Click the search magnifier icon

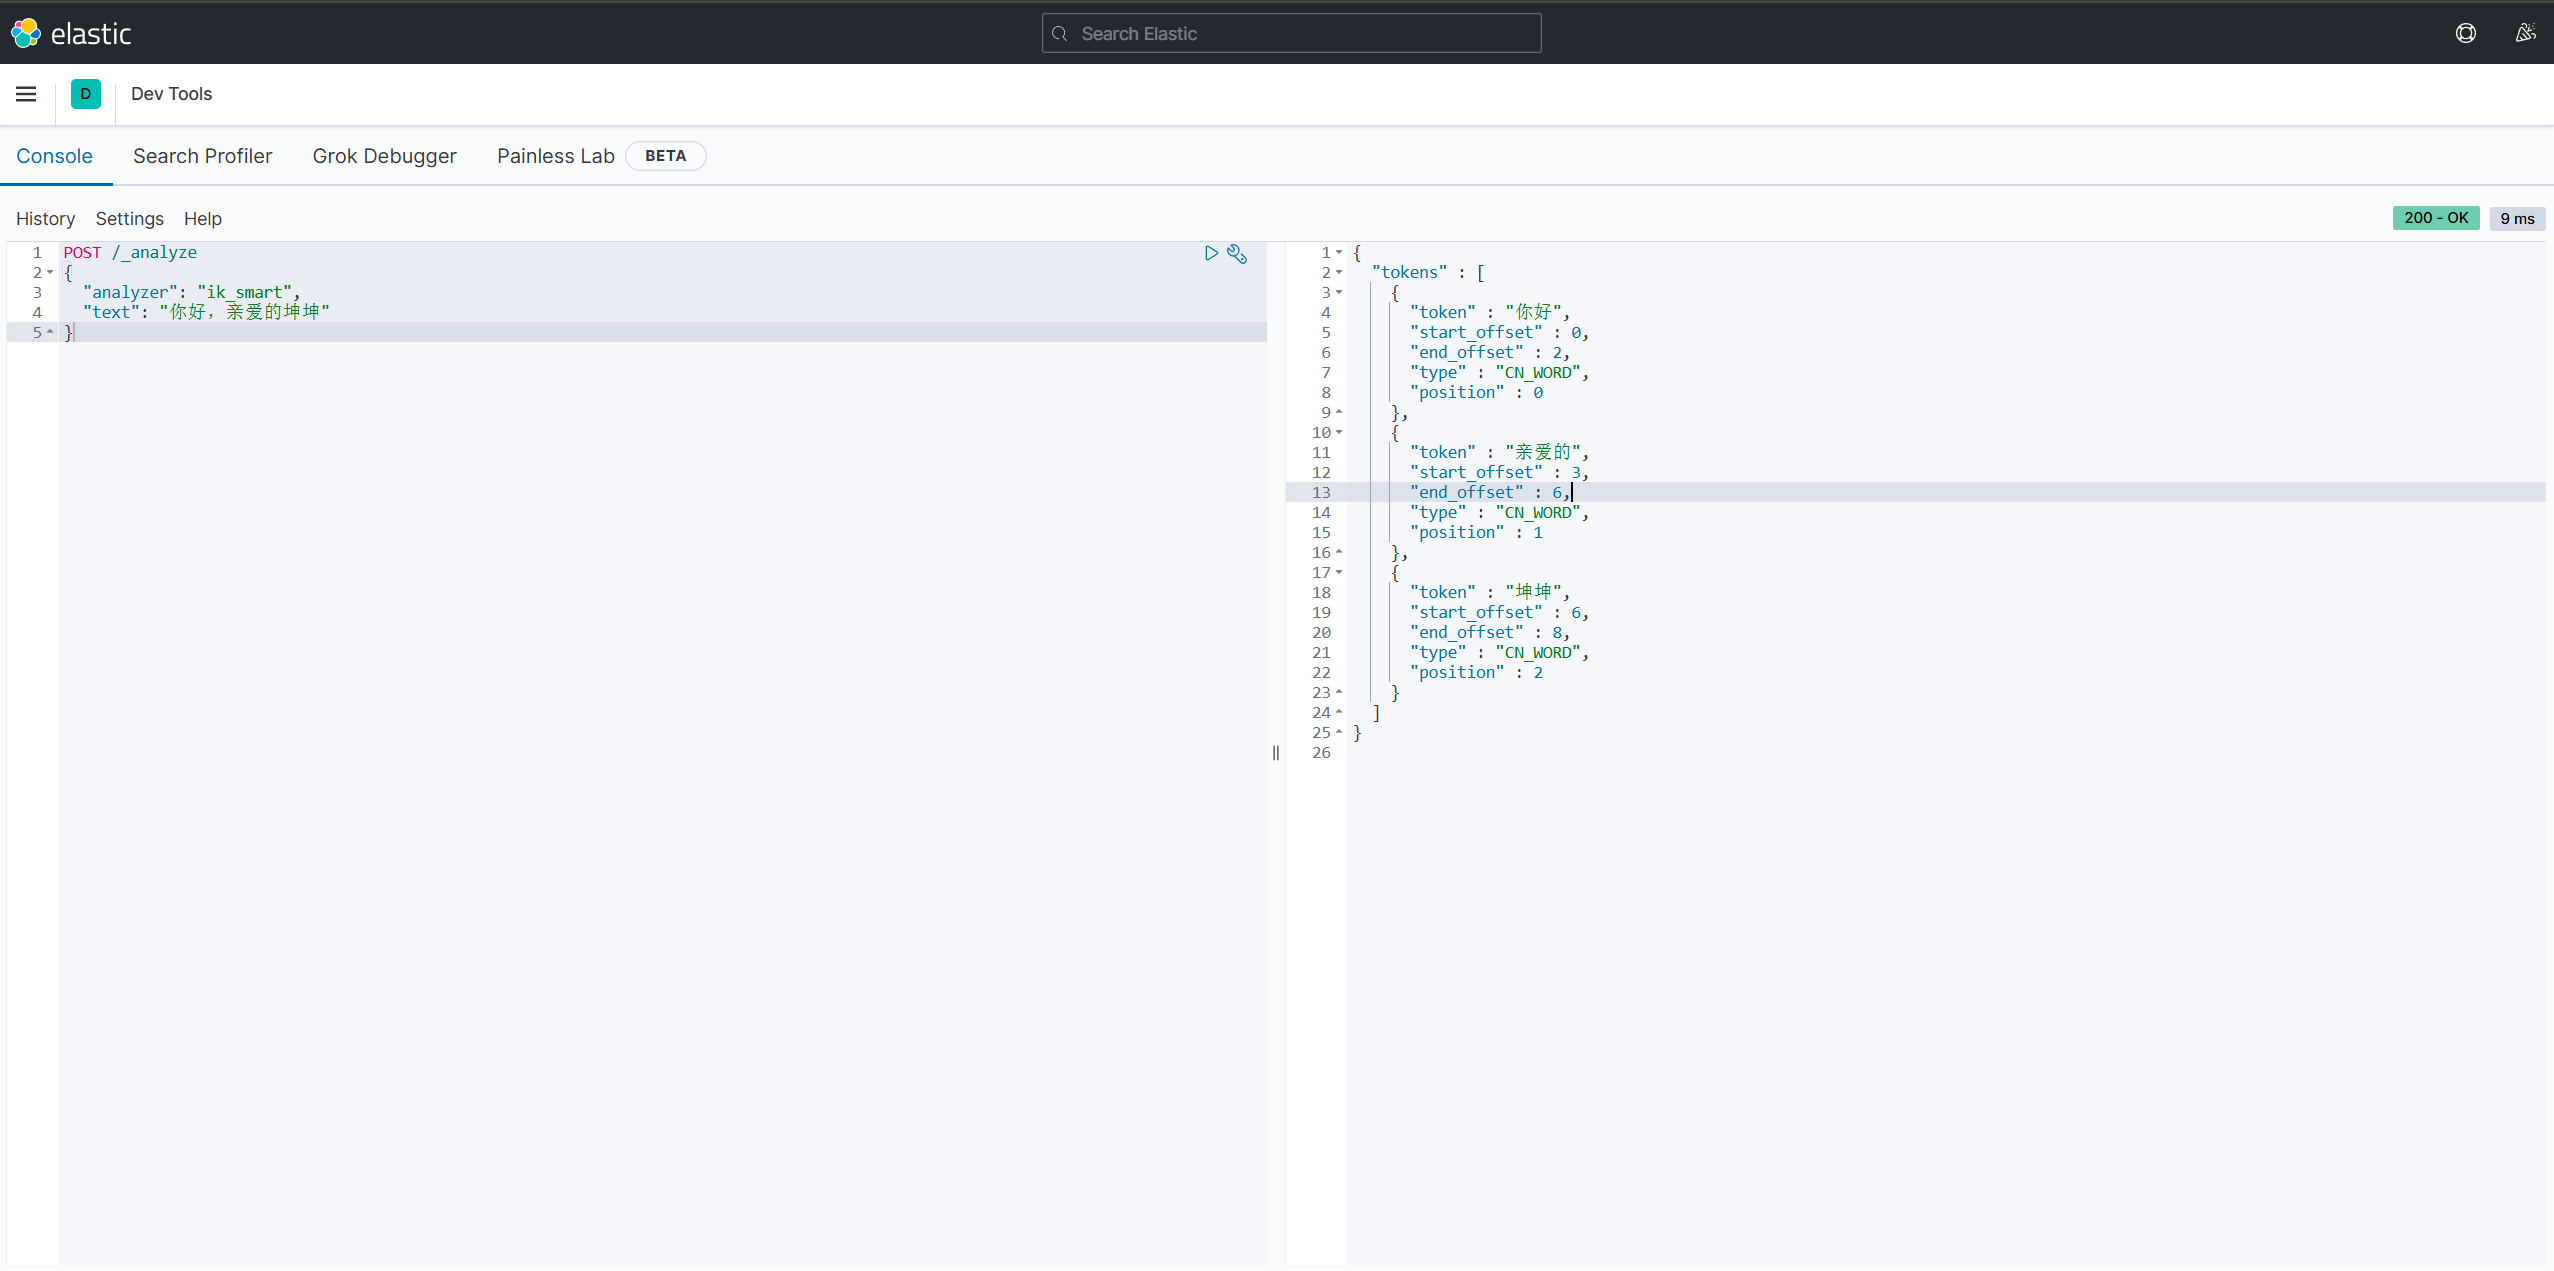pos(1060,34)
